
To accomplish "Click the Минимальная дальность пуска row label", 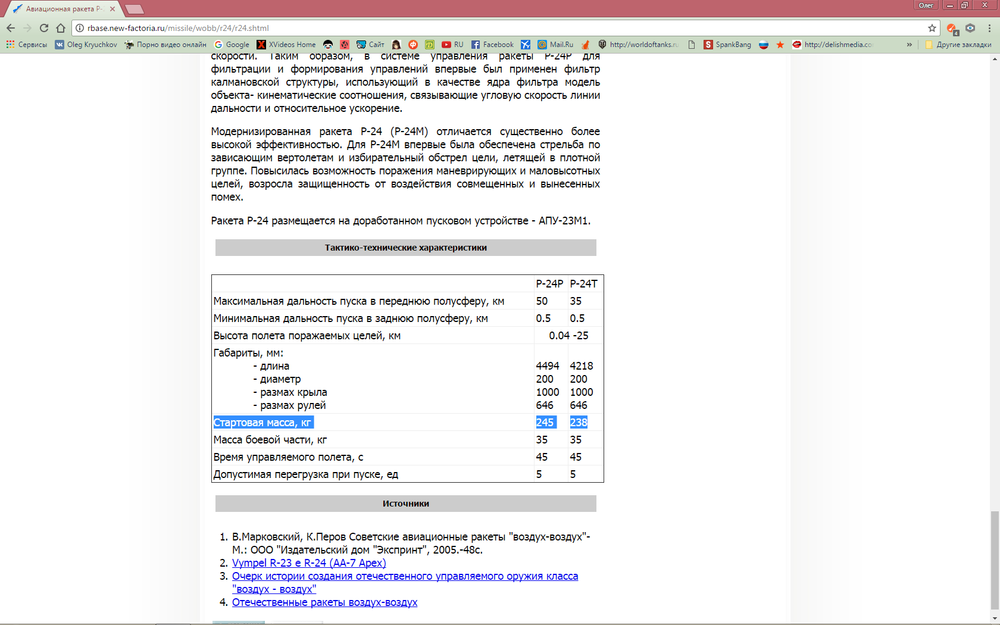I will pos(351,318).
